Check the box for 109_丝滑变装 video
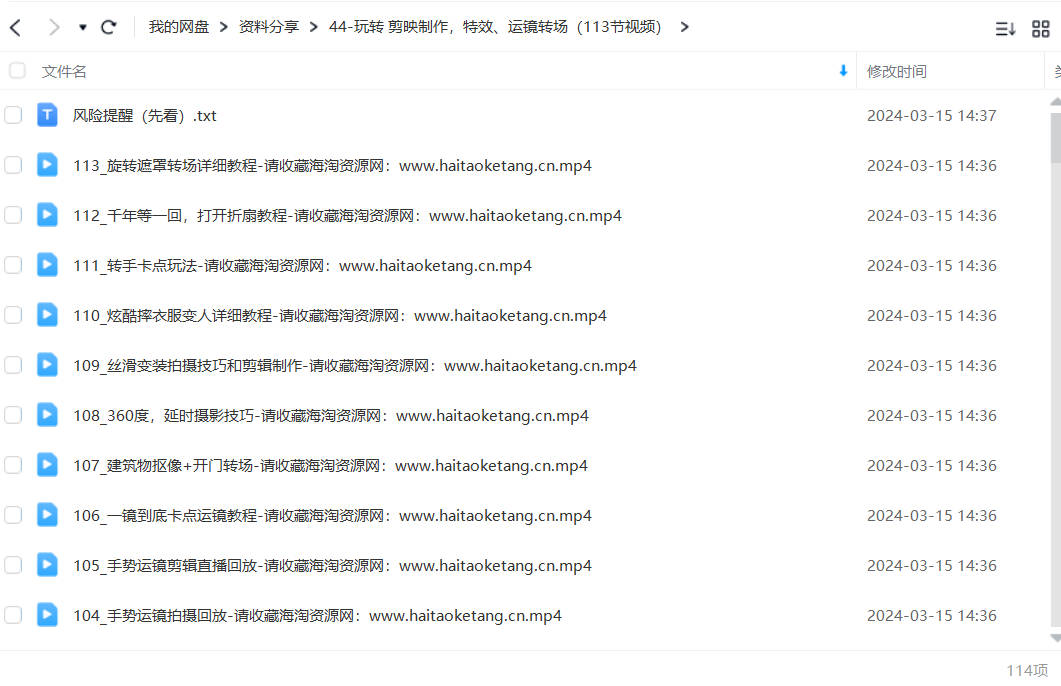The image size is (1061, 686). click(x=13, y=365)
